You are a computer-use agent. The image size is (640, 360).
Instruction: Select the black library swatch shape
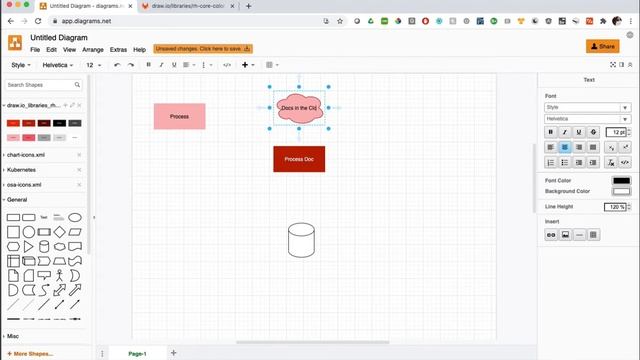point(59,123)
